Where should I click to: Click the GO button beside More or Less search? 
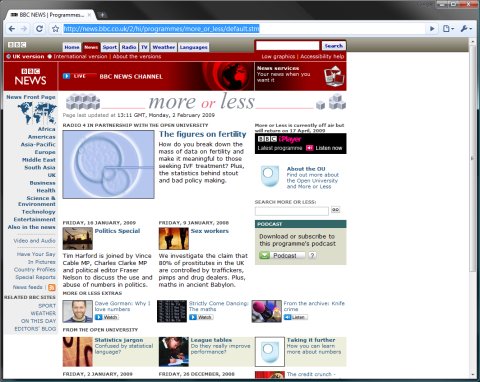335,210
